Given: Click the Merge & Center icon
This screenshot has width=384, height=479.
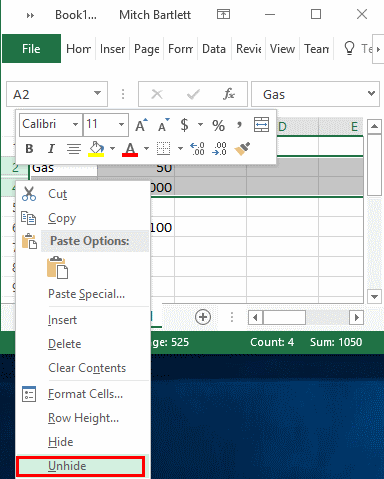Looking at the screenshot, I should 261,125.
